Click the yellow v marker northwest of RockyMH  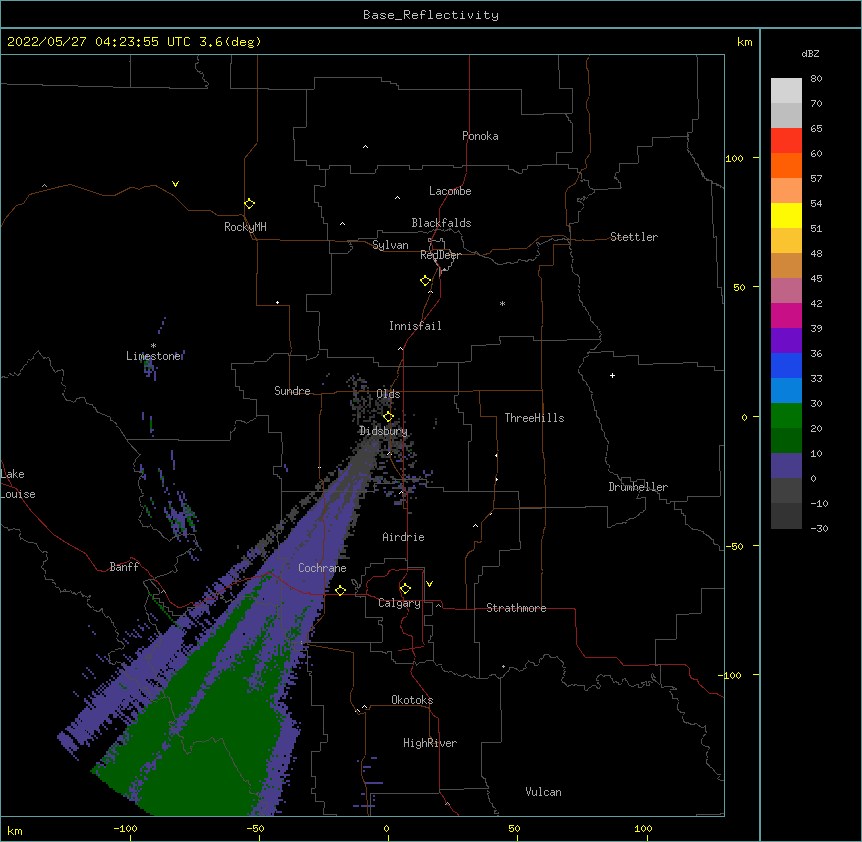175,184
